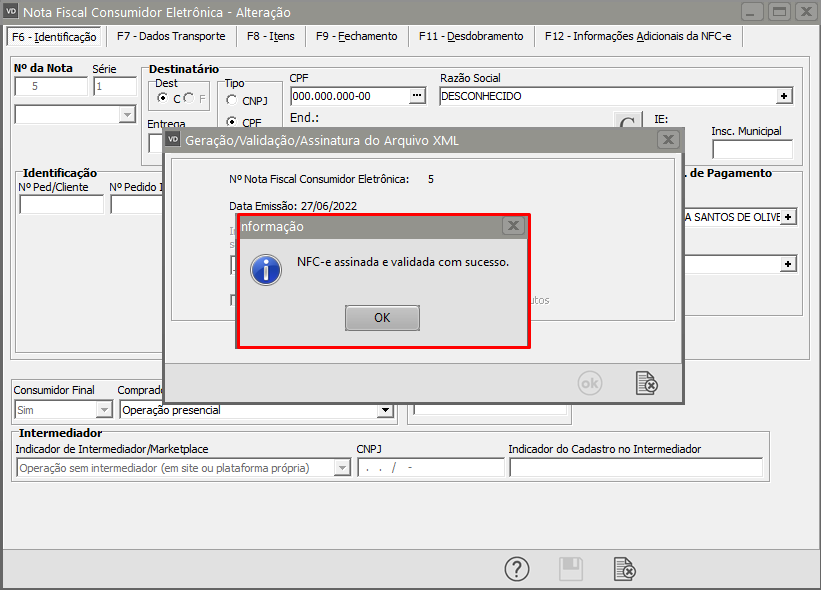This screenshot has height=590, width=821.
Task: Select the C radio button under Dest
Action: click(x=163, y=98)
